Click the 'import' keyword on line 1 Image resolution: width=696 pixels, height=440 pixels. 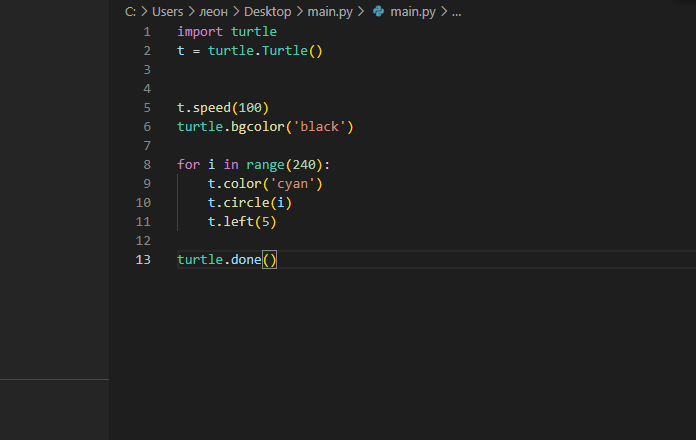(200, 32)
